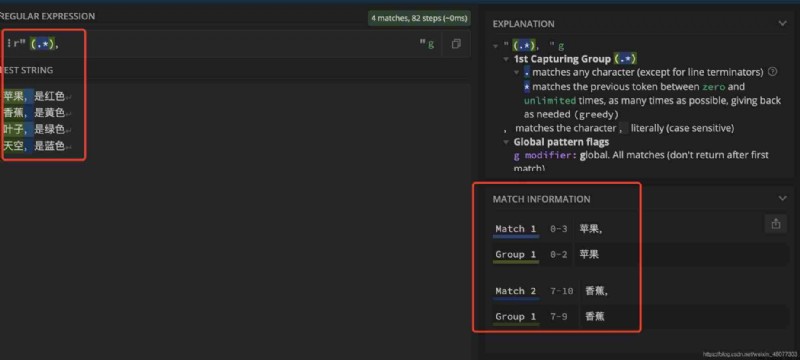Screen dimensions: 800x360
Task: Click 'matches the character , literally' line
Action: [x=618, y=128]
